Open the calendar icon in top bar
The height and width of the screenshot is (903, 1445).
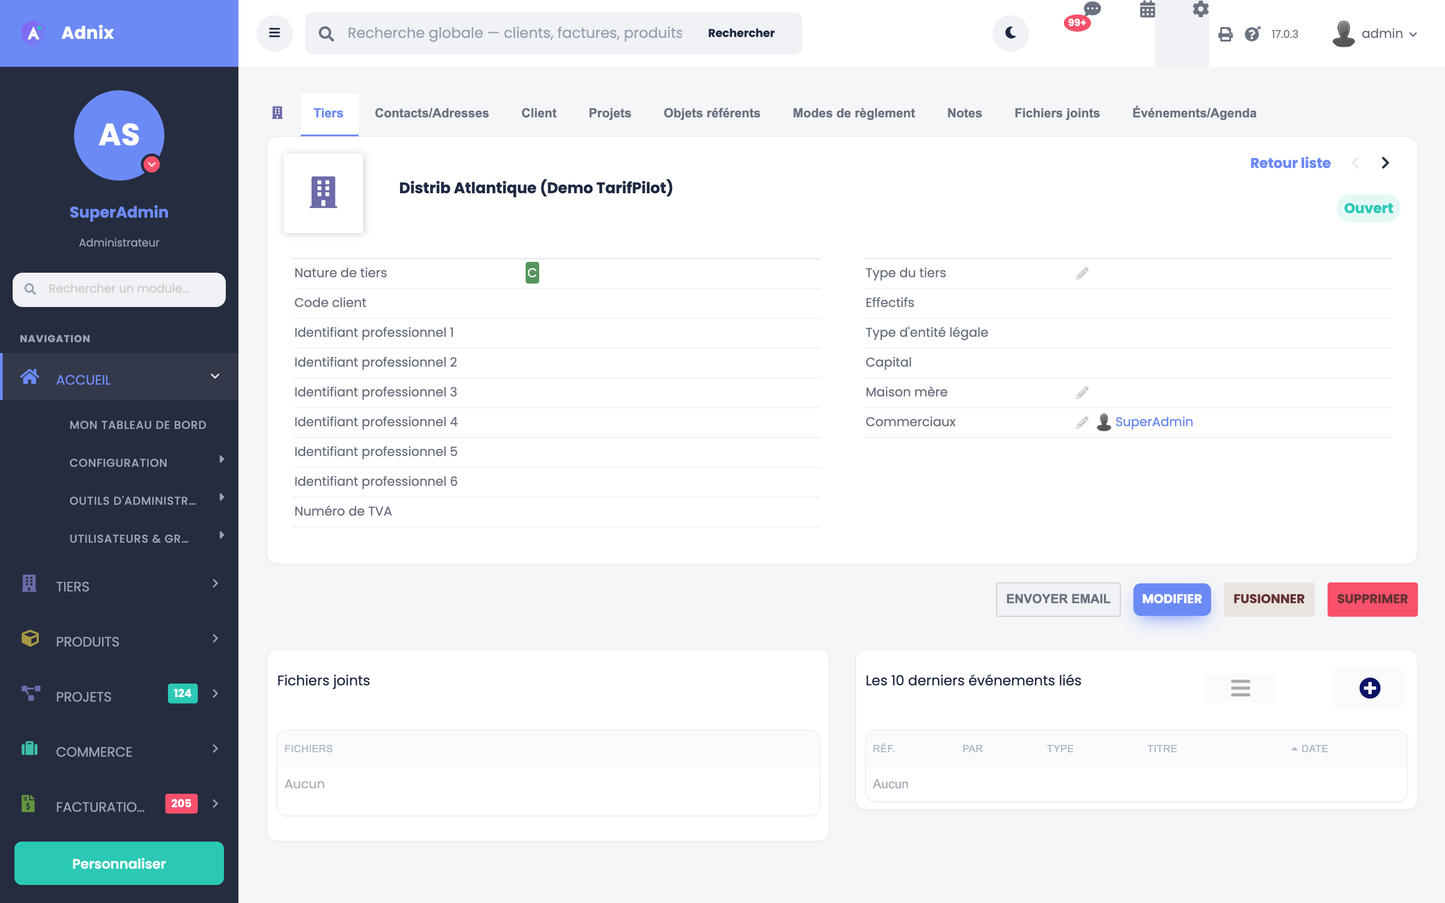click(1147, 10)
